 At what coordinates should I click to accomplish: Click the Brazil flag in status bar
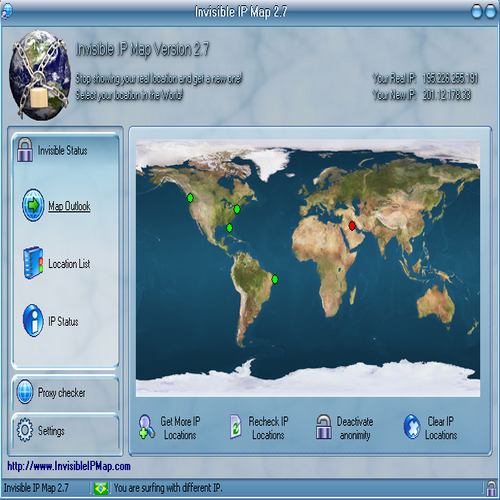pos(101,488)
